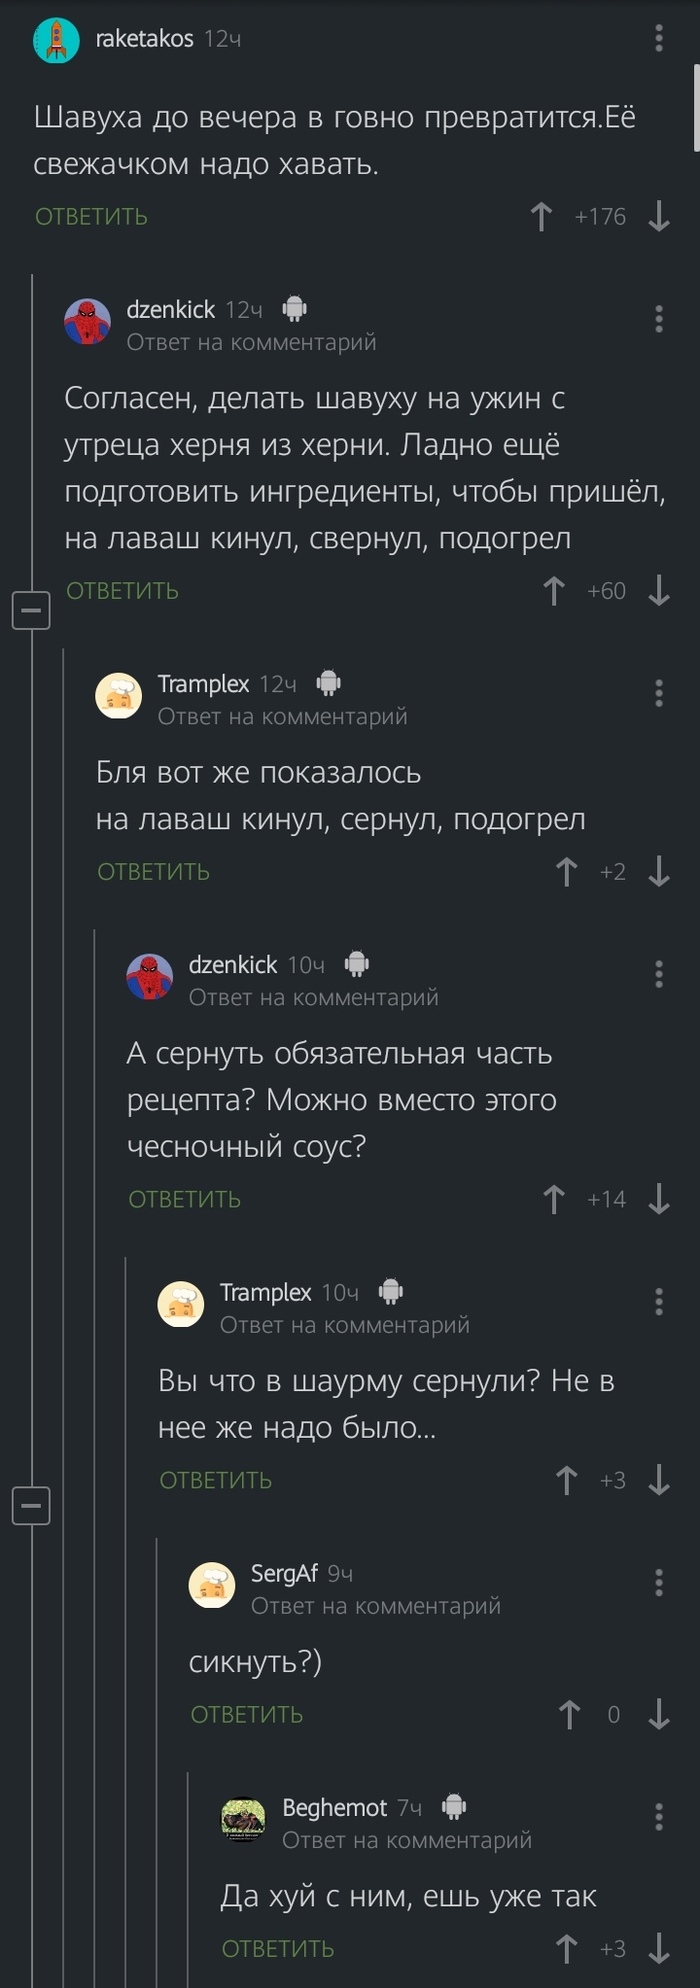Click ОТВЕТИТЬ under raketakos' comment
This screenshot has height=1988, width=700.
pyautogui.click(x=90, y=216)
